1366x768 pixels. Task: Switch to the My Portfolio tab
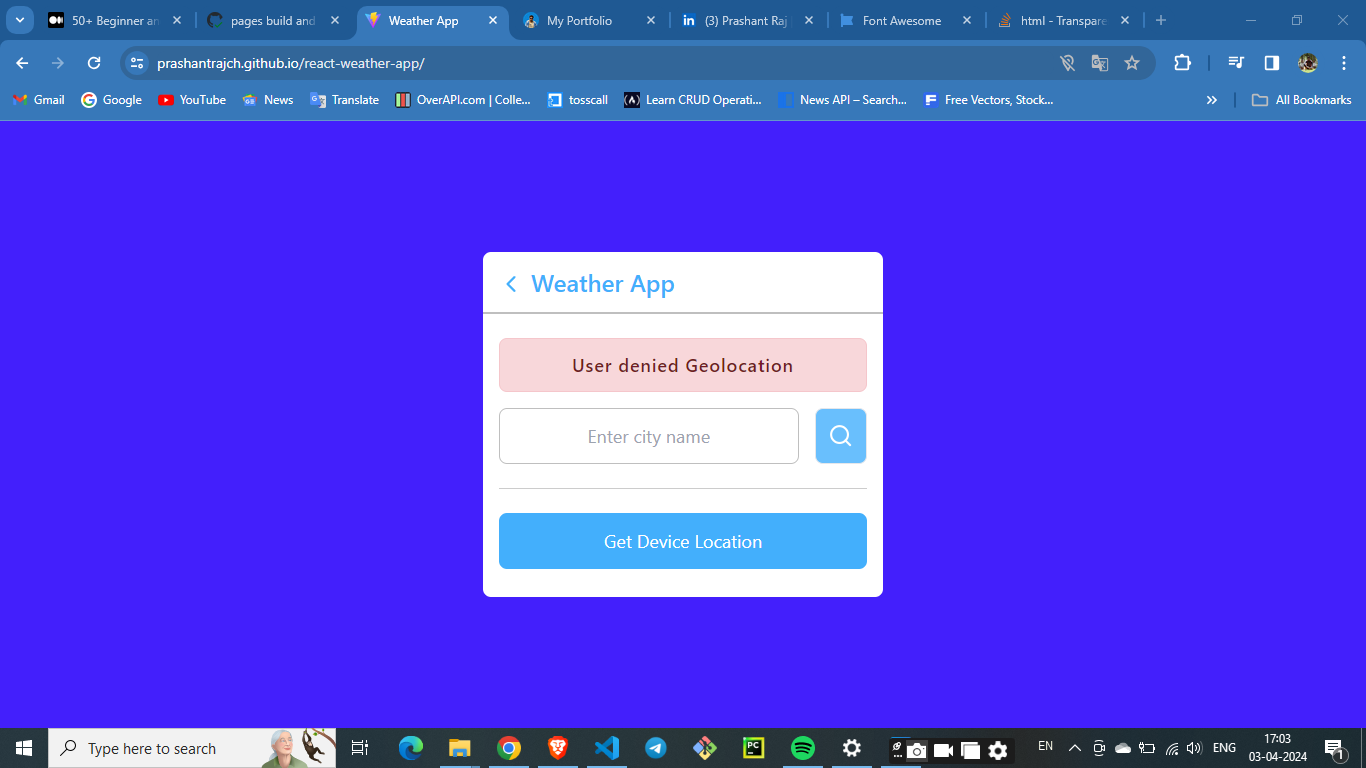(x=579, y=20)
